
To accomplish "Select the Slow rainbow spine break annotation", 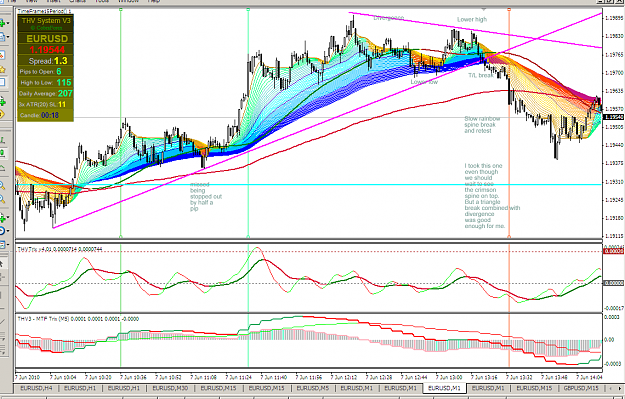I will [x=482, y=124].
